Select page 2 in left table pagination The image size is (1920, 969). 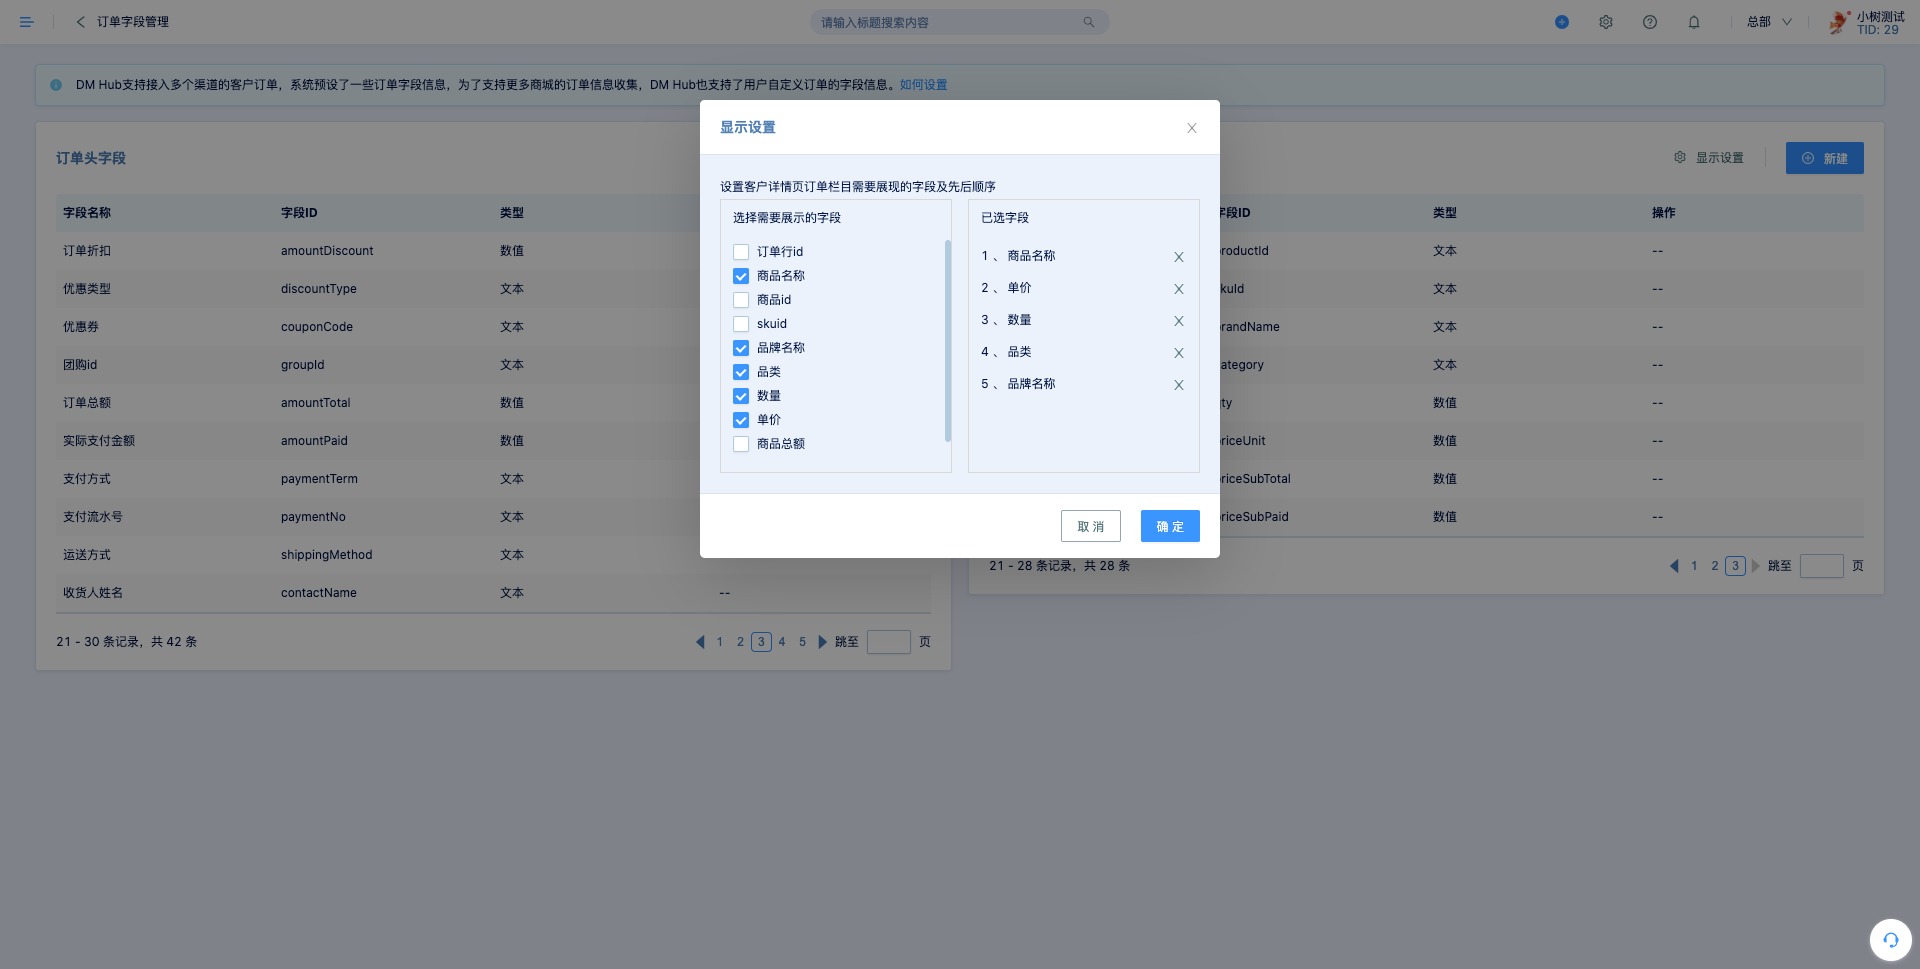point(740,642)
